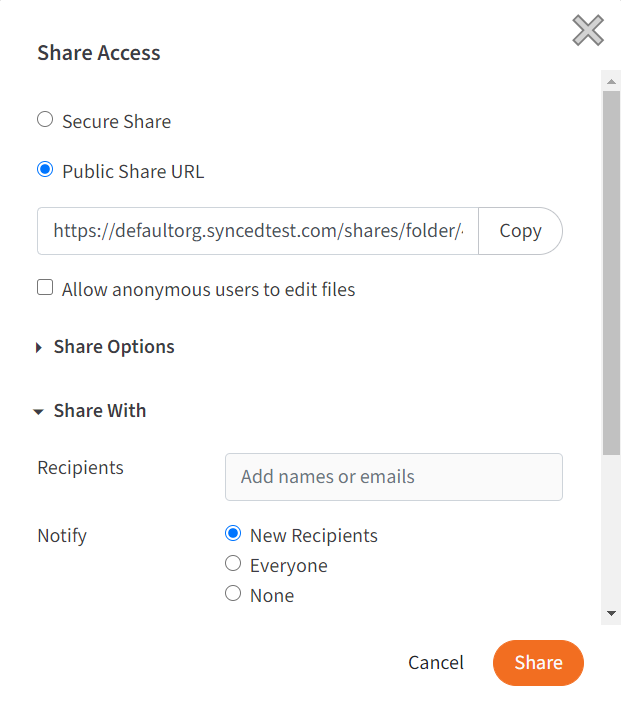The height and width of the screenshot is (728, 621).
Task: Click the share URL text field
Action: pos(258,231)
